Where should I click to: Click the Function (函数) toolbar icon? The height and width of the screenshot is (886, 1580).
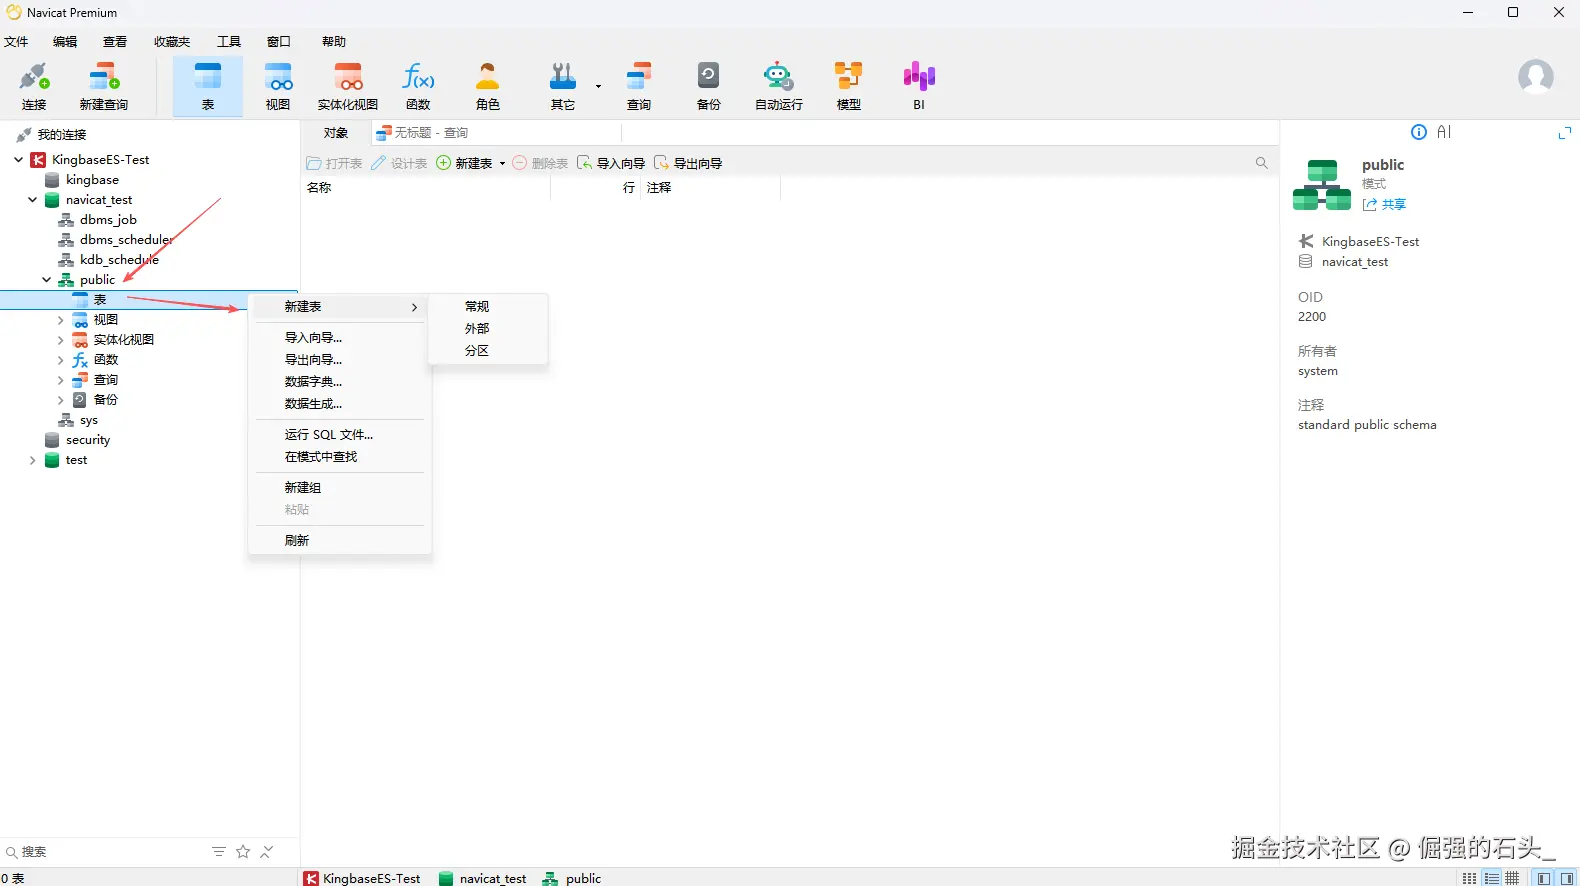[x=418, y=86]
